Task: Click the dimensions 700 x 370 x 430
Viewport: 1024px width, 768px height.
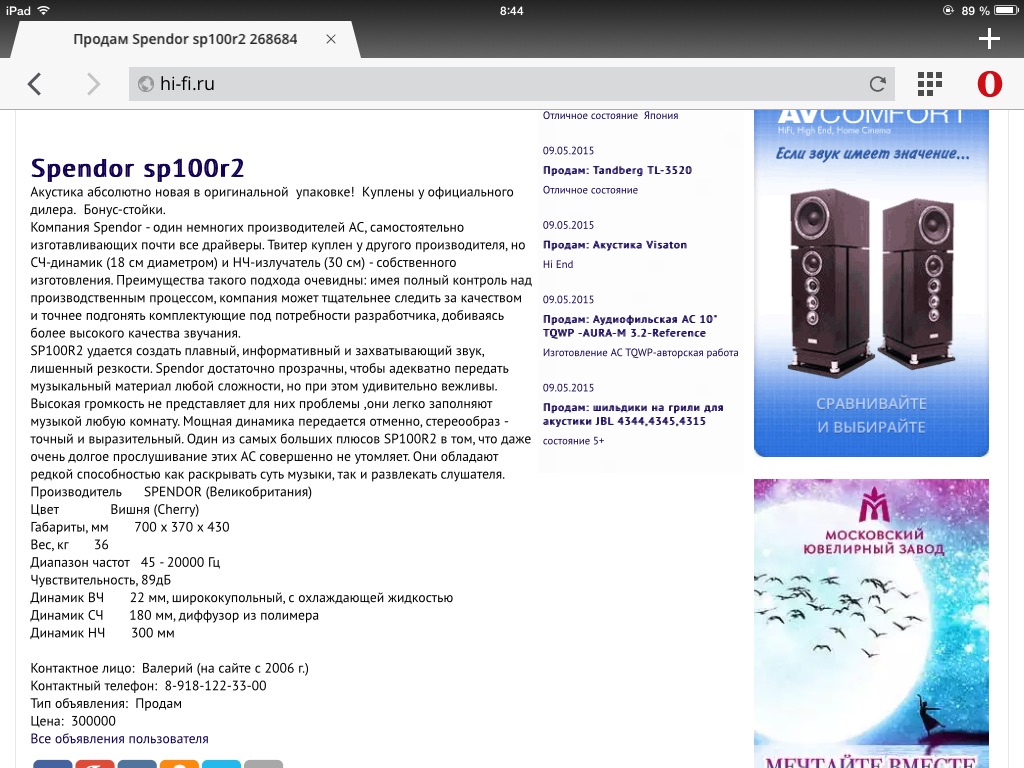Action: [x=182, y=527]
